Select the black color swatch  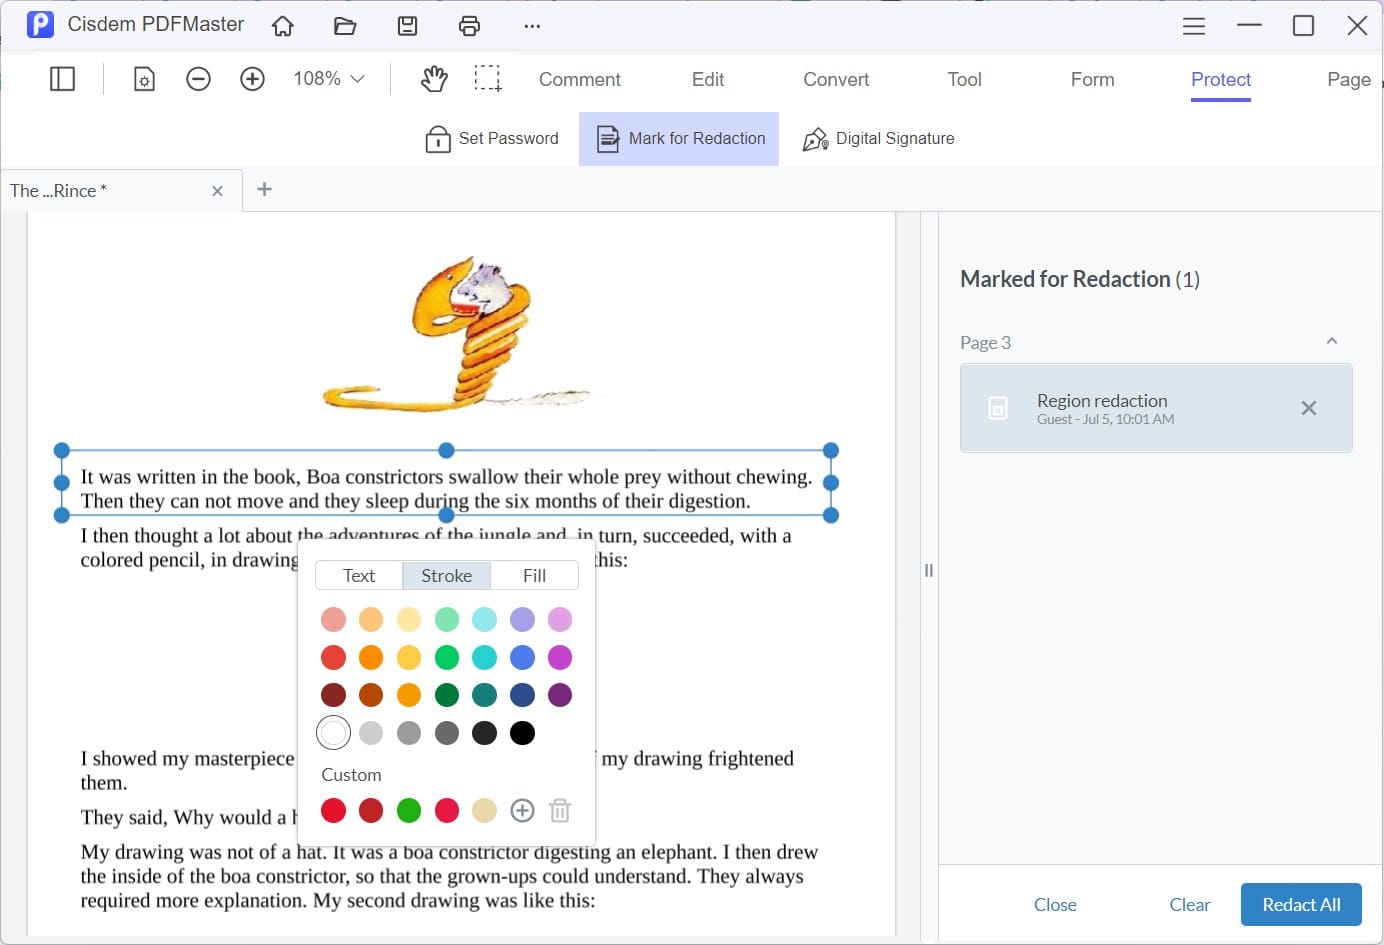522,733
